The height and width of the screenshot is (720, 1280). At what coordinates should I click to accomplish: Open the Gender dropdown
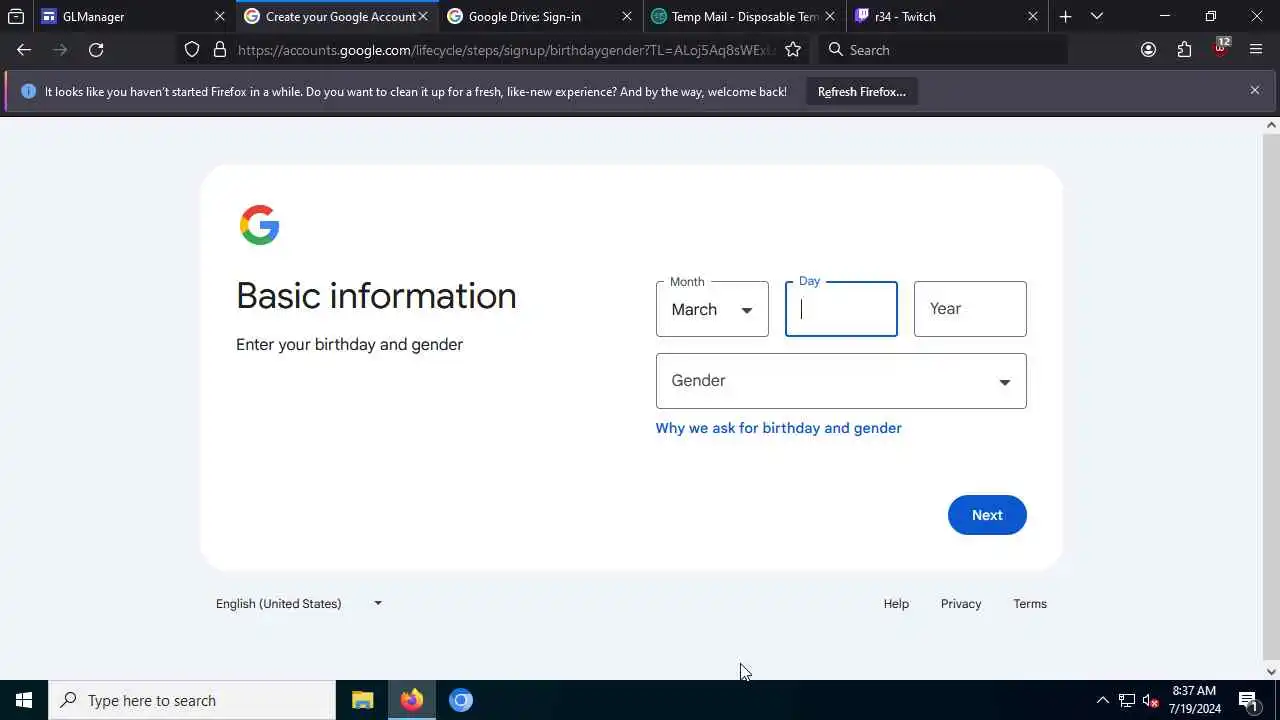click(x=841, y=381)
